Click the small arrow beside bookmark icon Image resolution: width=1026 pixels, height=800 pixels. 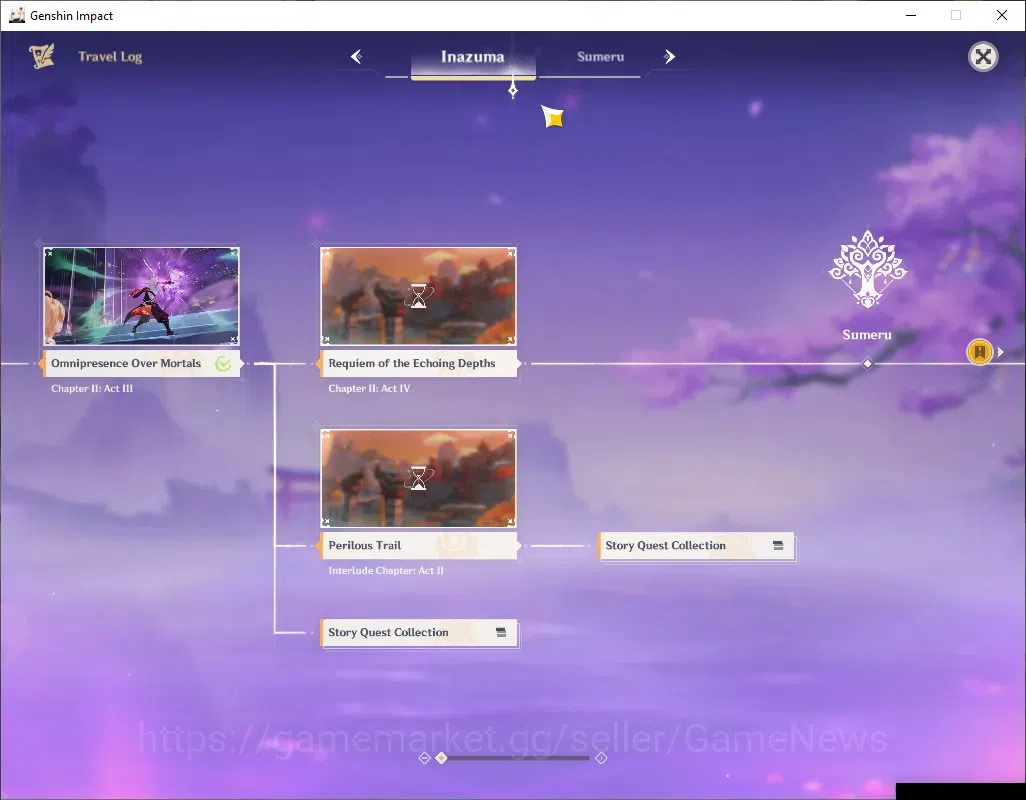point(1000,352)
